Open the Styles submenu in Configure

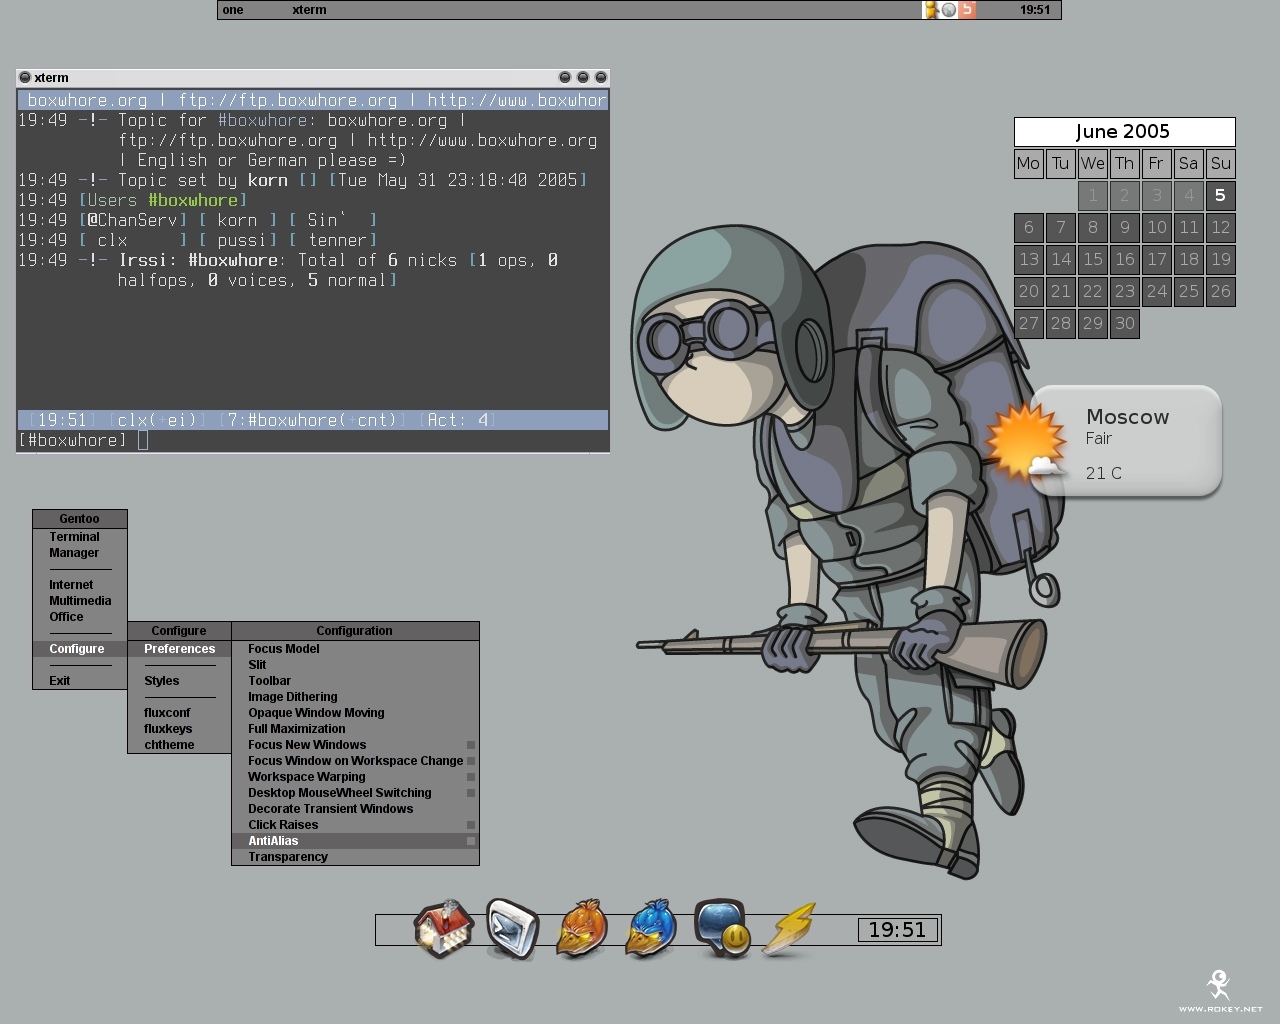pos(179,681)
